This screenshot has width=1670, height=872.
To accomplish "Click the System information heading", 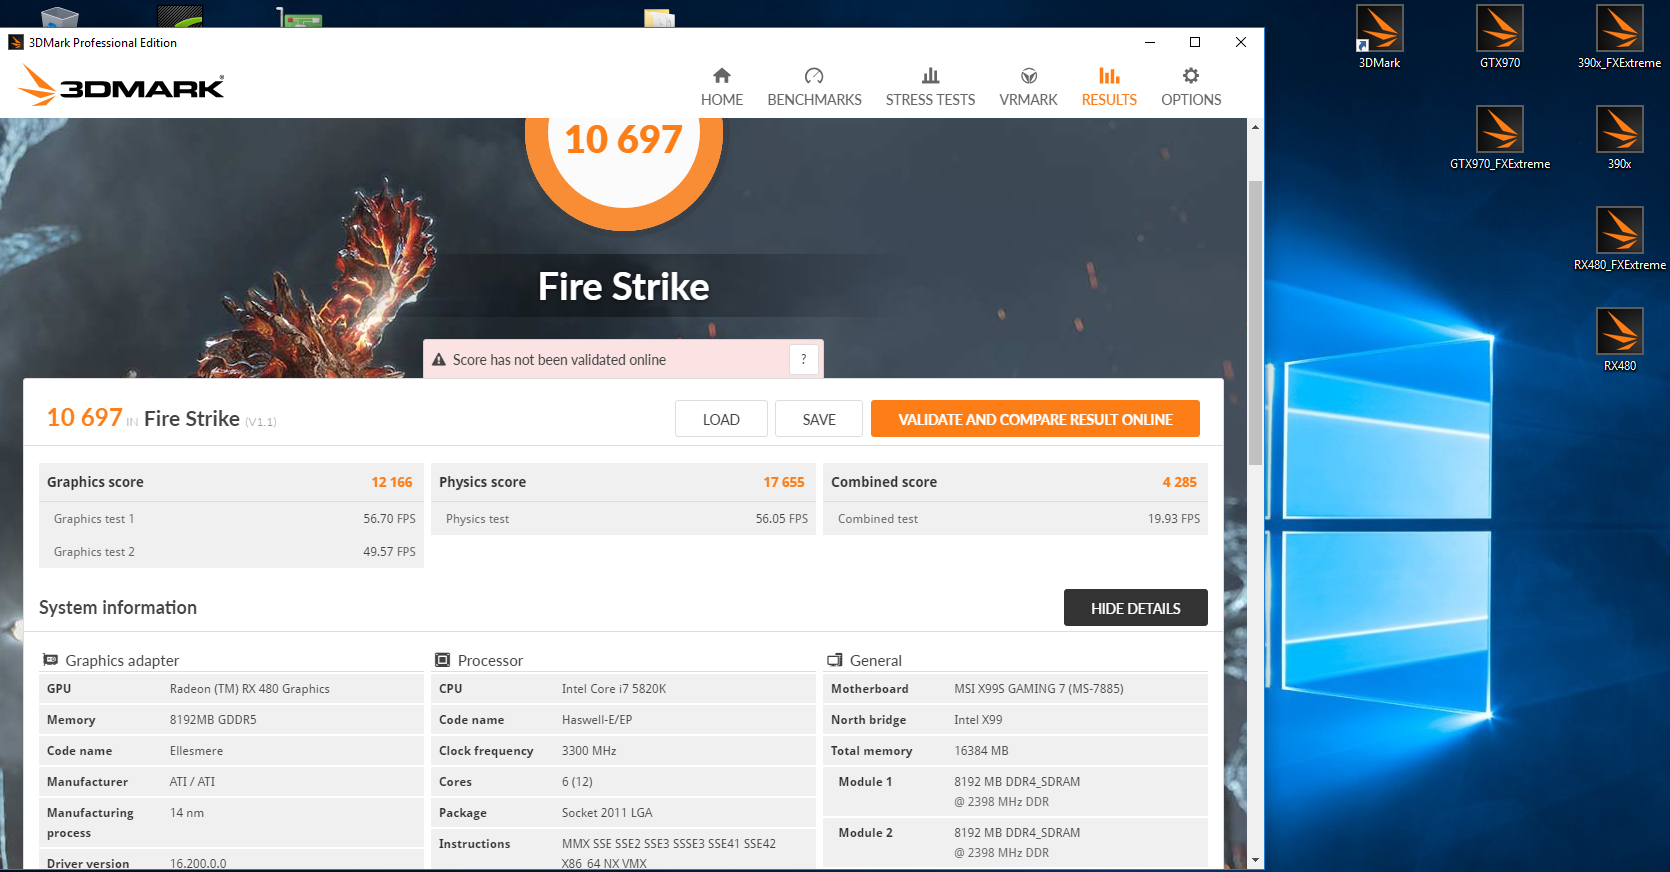I will point(118,608).
